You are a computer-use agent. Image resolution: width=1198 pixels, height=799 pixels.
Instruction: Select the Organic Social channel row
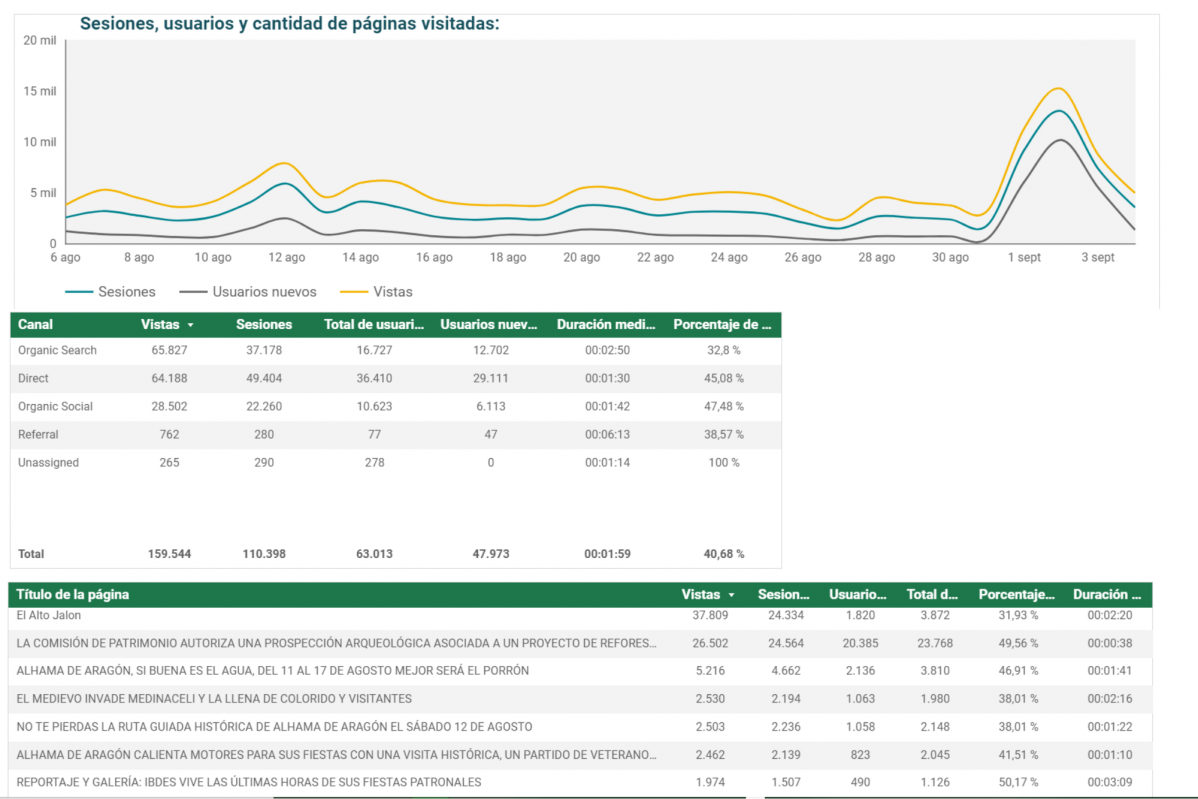pyautogui.click(x=395, y=406)
